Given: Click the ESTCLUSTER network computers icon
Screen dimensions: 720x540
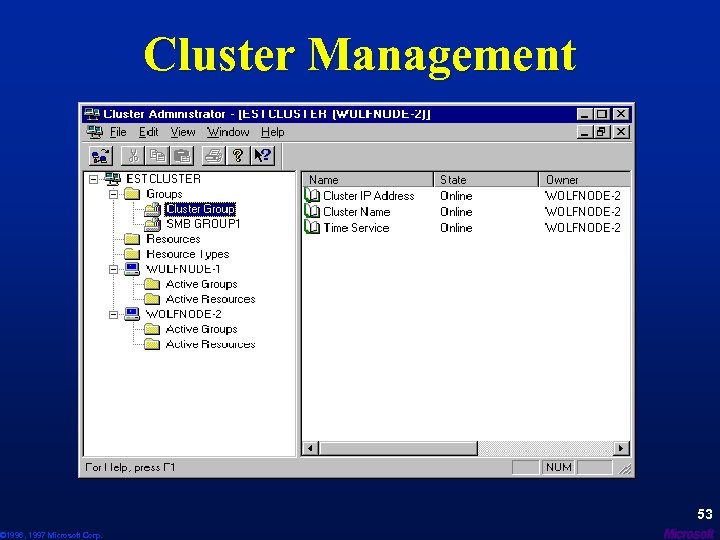Looking at the screenshot, I should 113,179.
